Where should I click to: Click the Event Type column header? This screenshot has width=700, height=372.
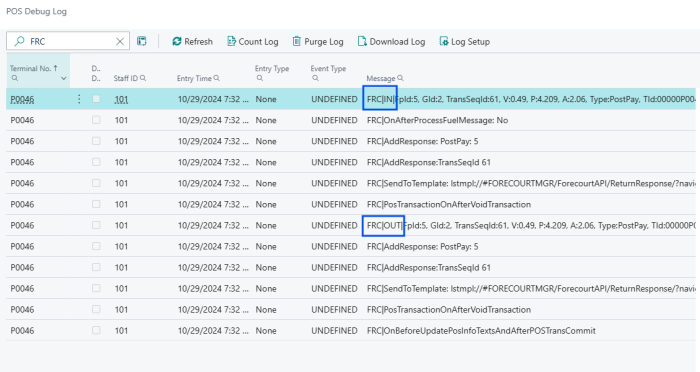click(328, 68)
